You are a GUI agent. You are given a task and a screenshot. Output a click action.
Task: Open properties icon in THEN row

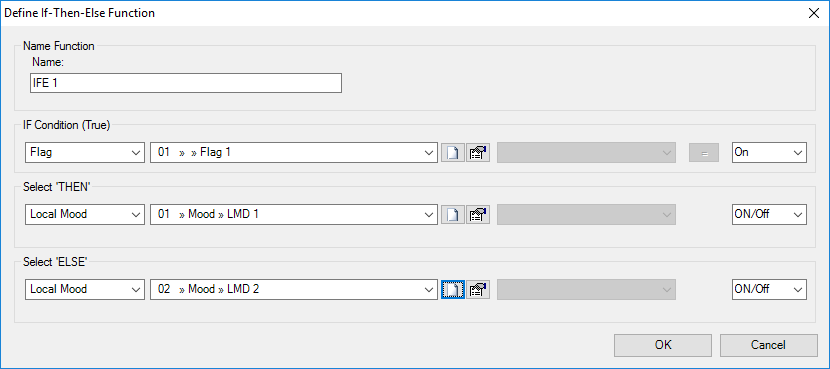[478, 214]
